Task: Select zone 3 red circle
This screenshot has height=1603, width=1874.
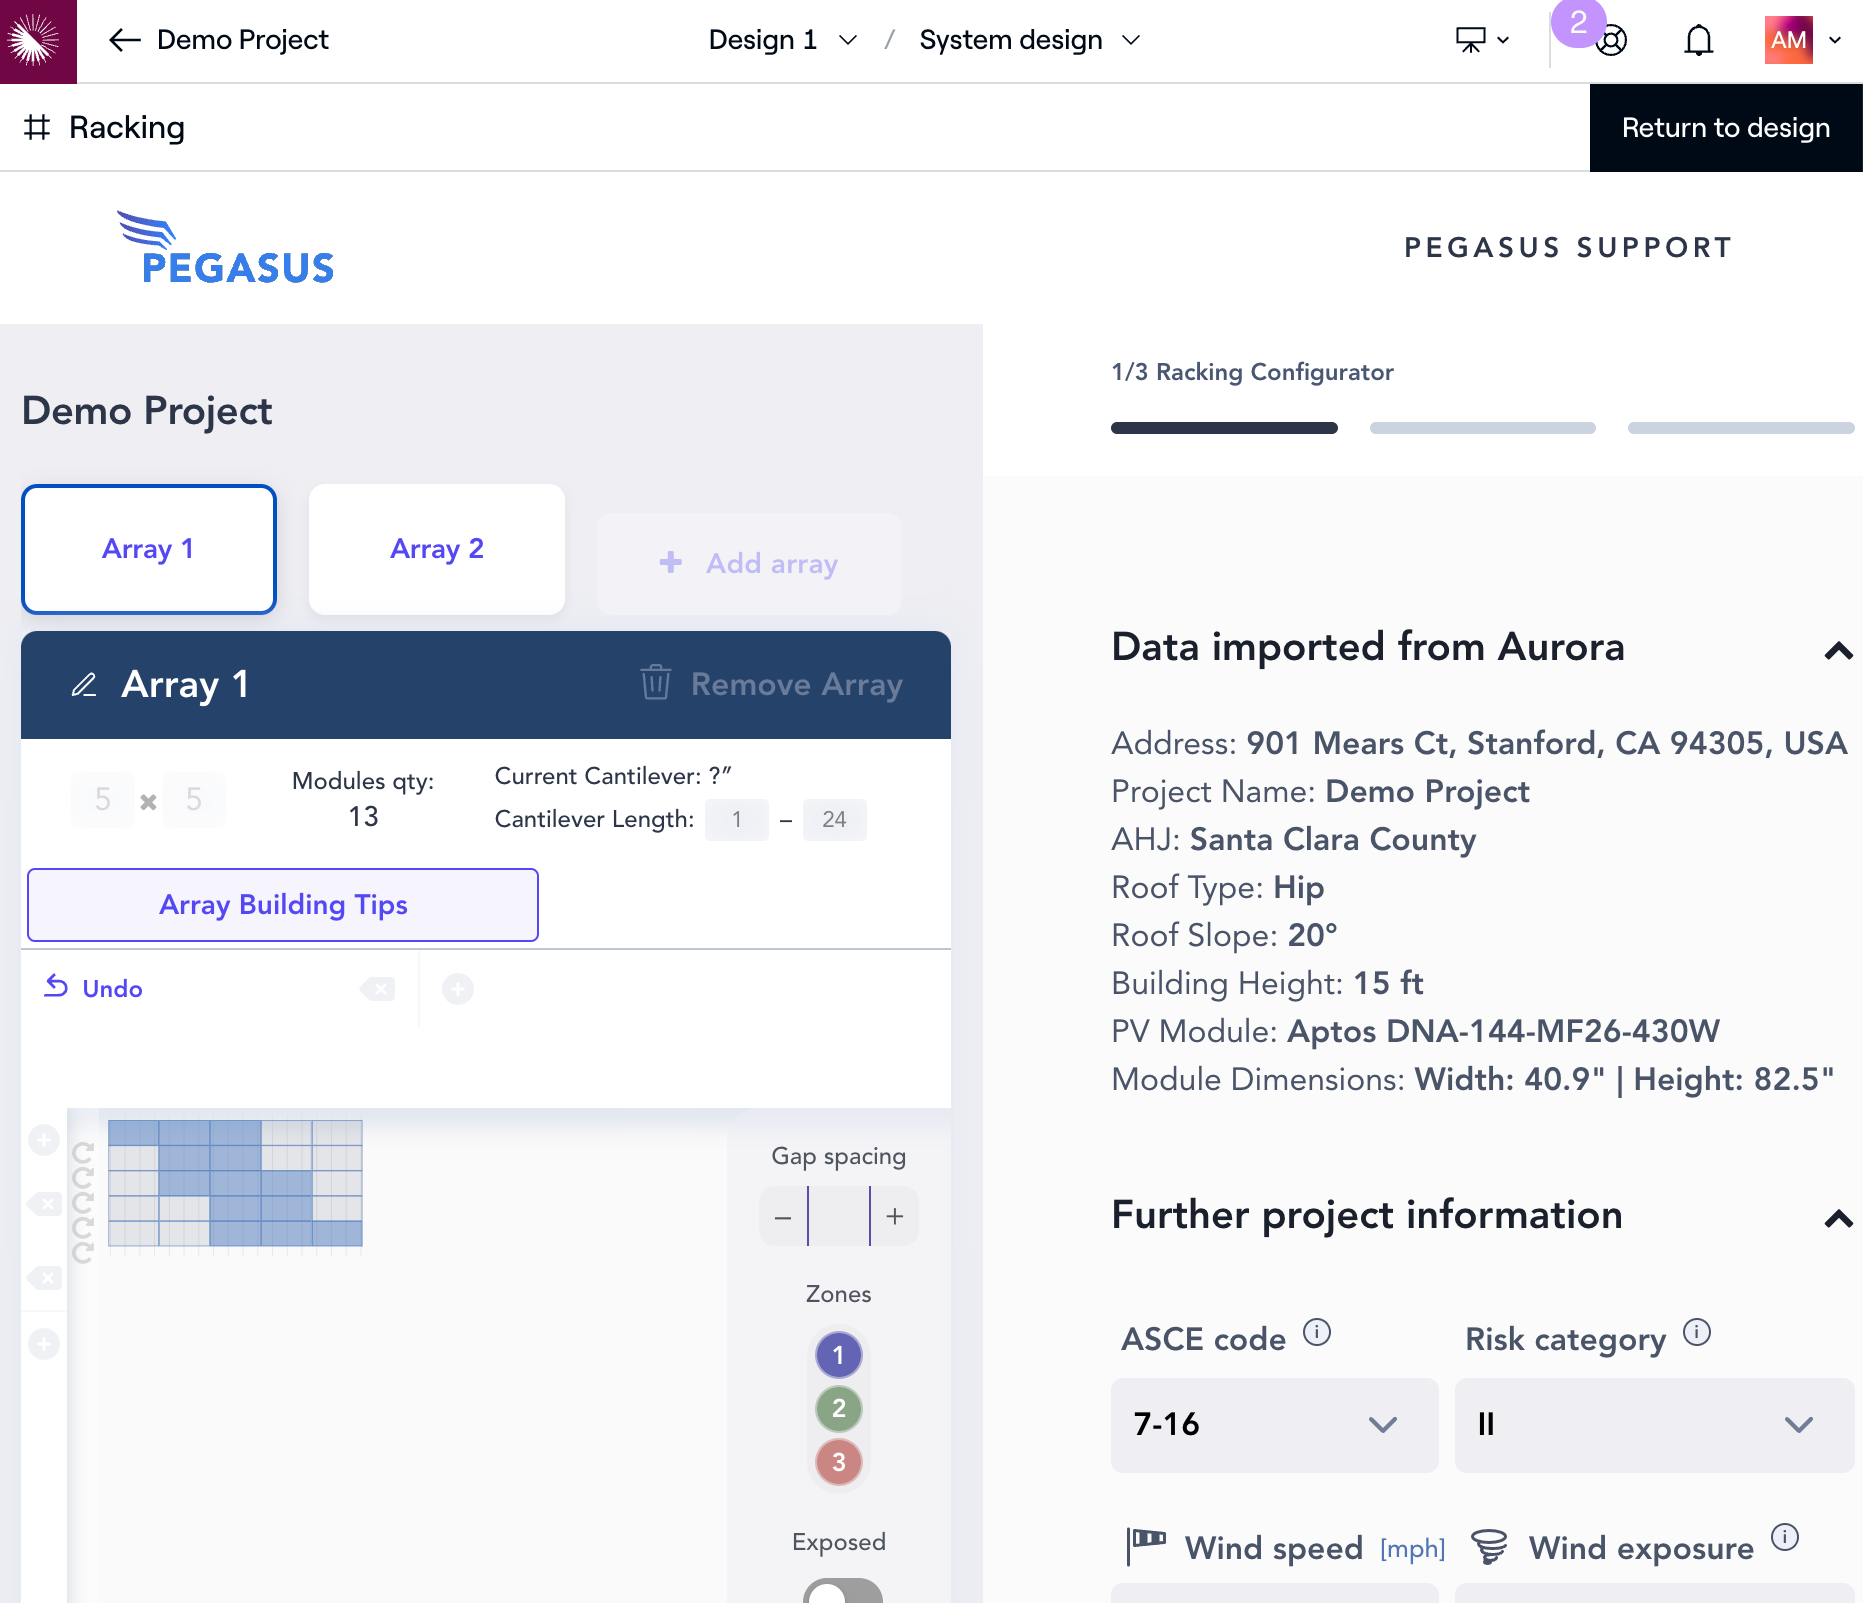Action: pyautogui.click(x=838, y=1462)
